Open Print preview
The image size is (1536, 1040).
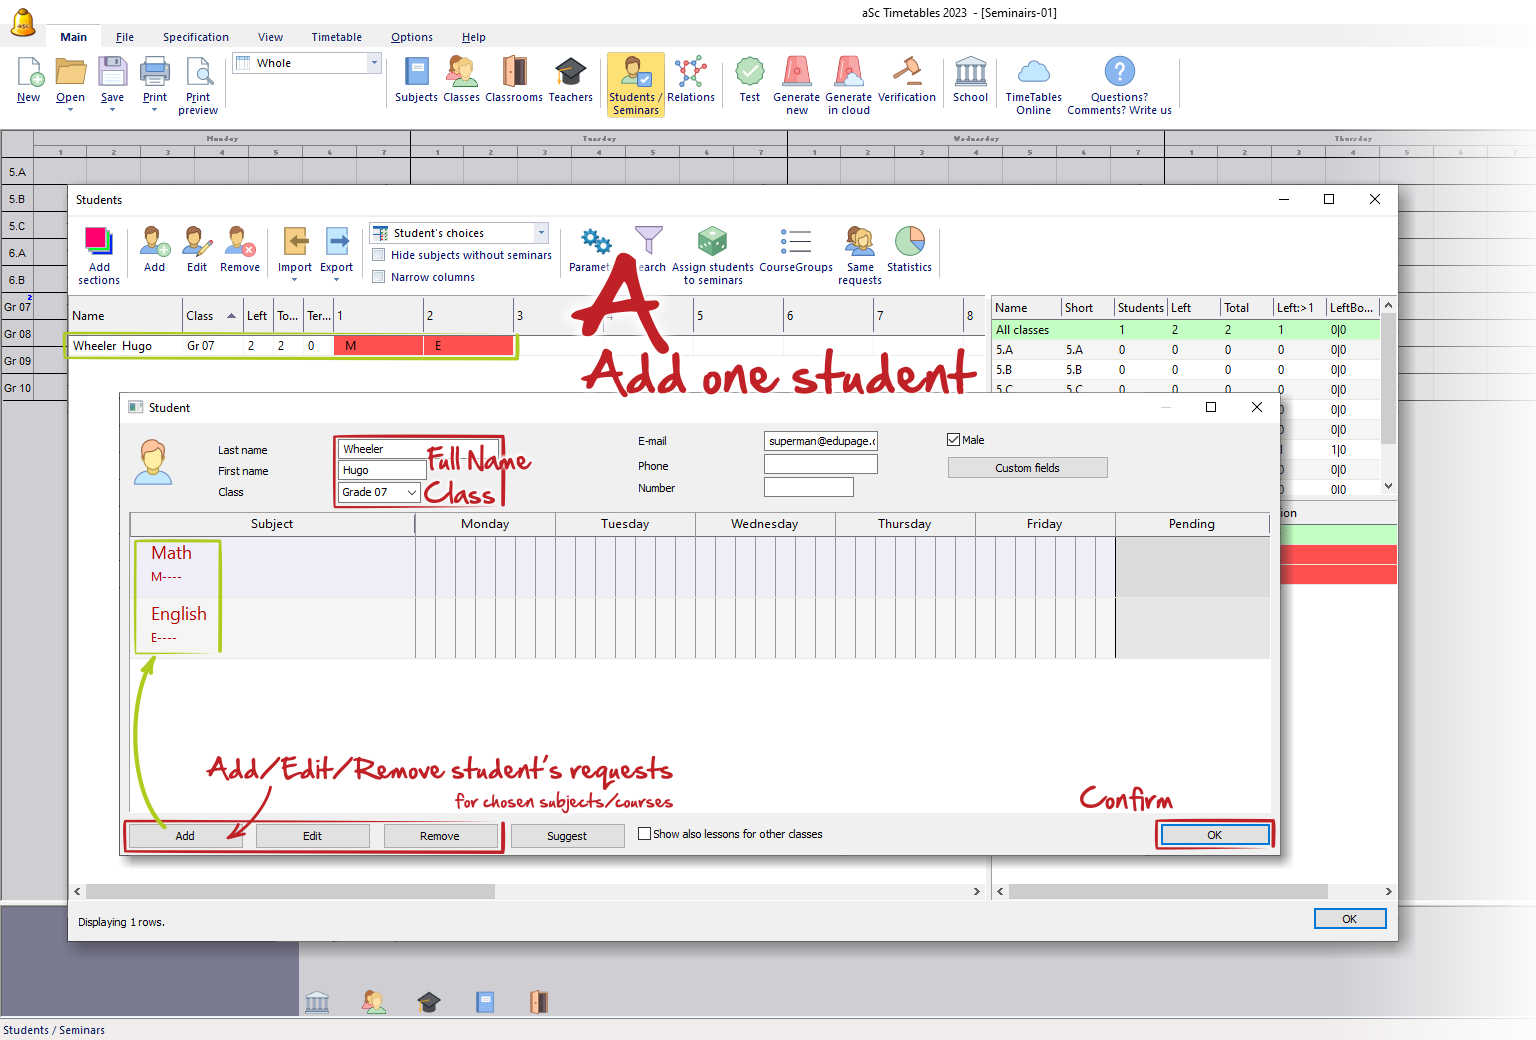click(198, 86)
